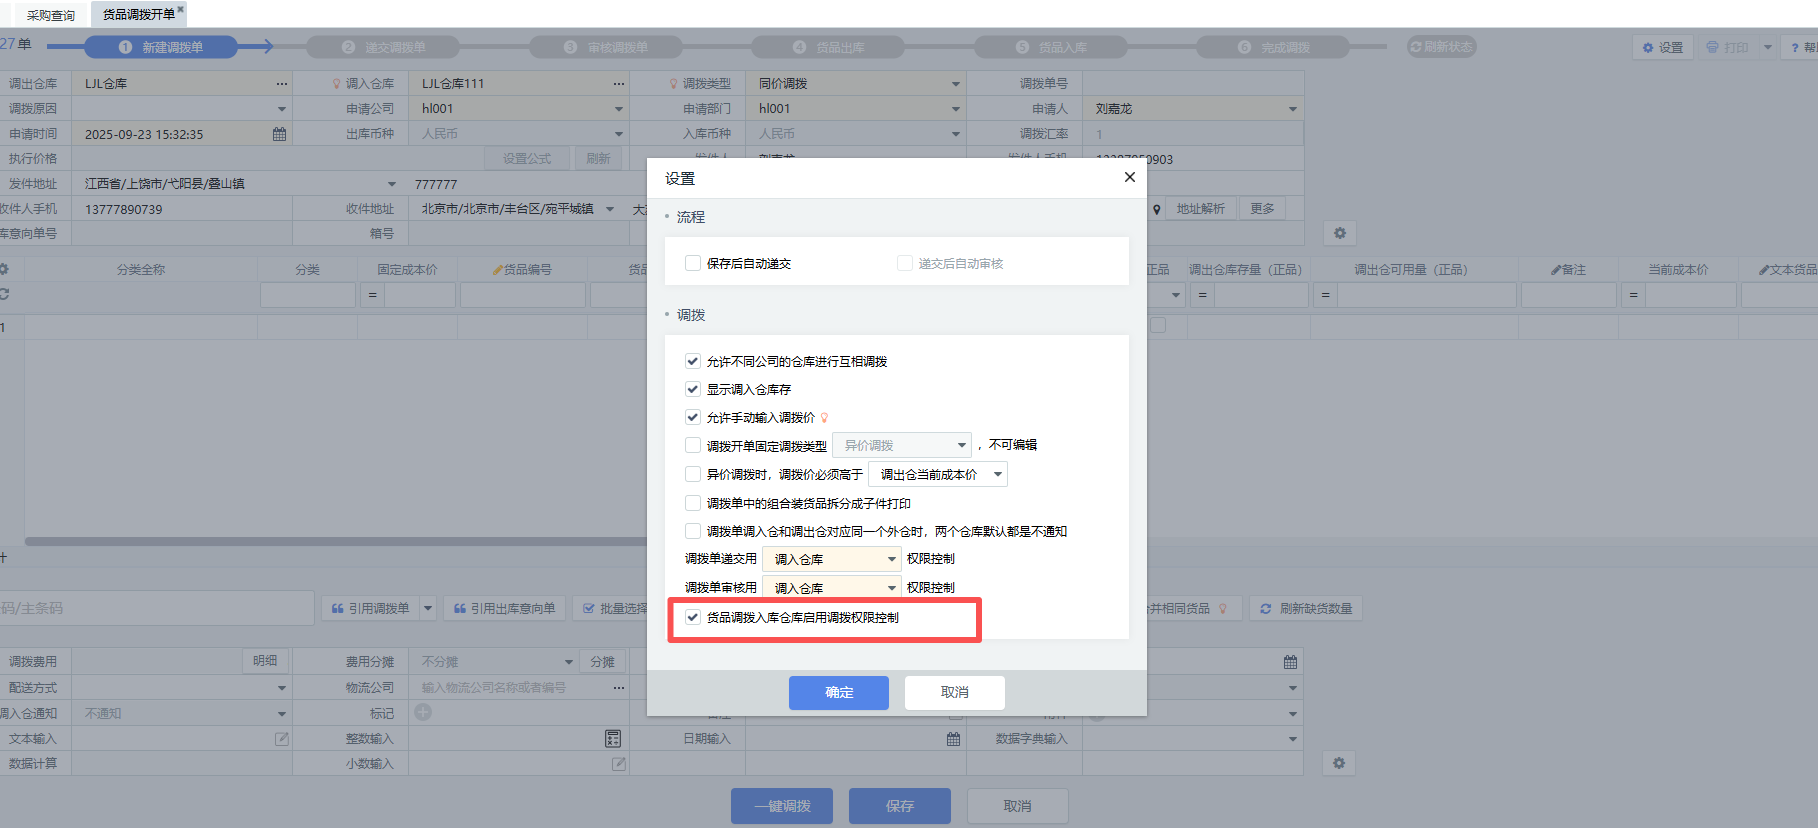This screenshot has height=828, width=1818.
Task: Click the hint bulb beside 允许手动输入调拨价
Action: point(825,418)
